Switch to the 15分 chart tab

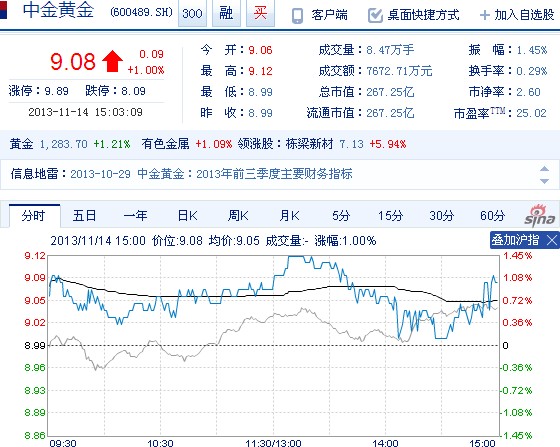pos(391,216)
